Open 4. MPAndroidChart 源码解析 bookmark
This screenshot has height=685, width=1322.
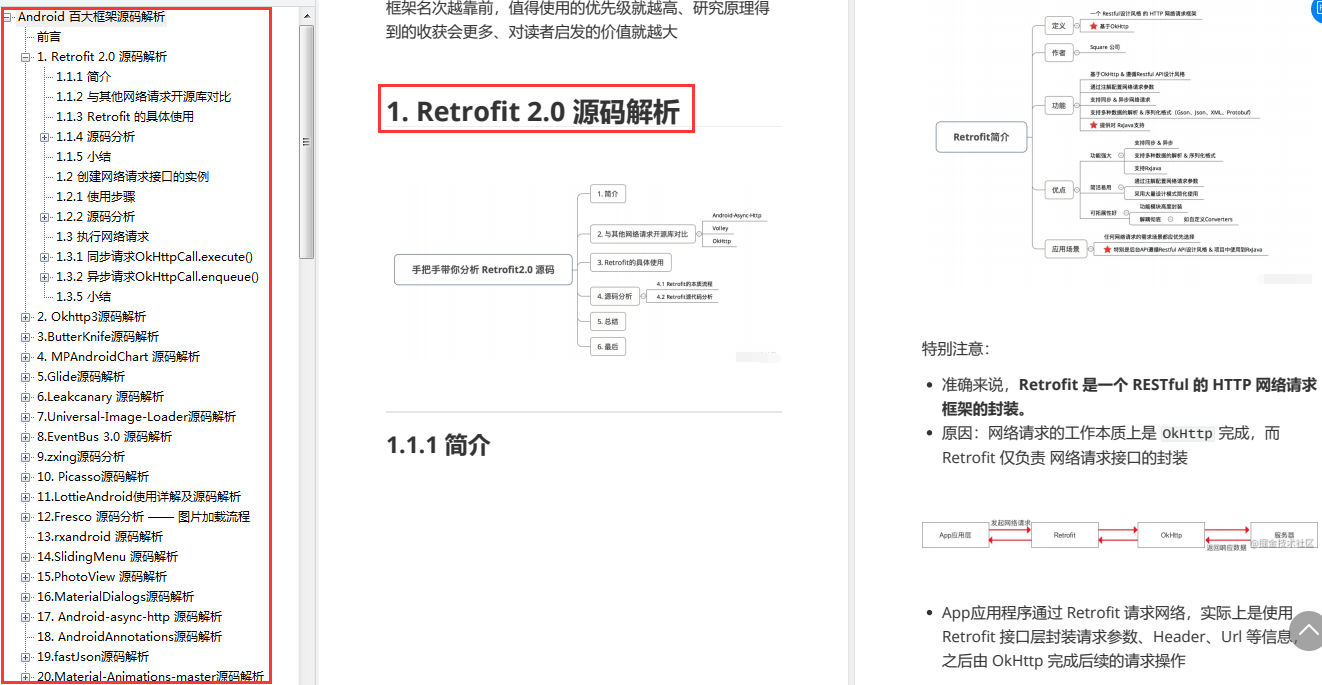pyautogui.click(x=118, y=357)
